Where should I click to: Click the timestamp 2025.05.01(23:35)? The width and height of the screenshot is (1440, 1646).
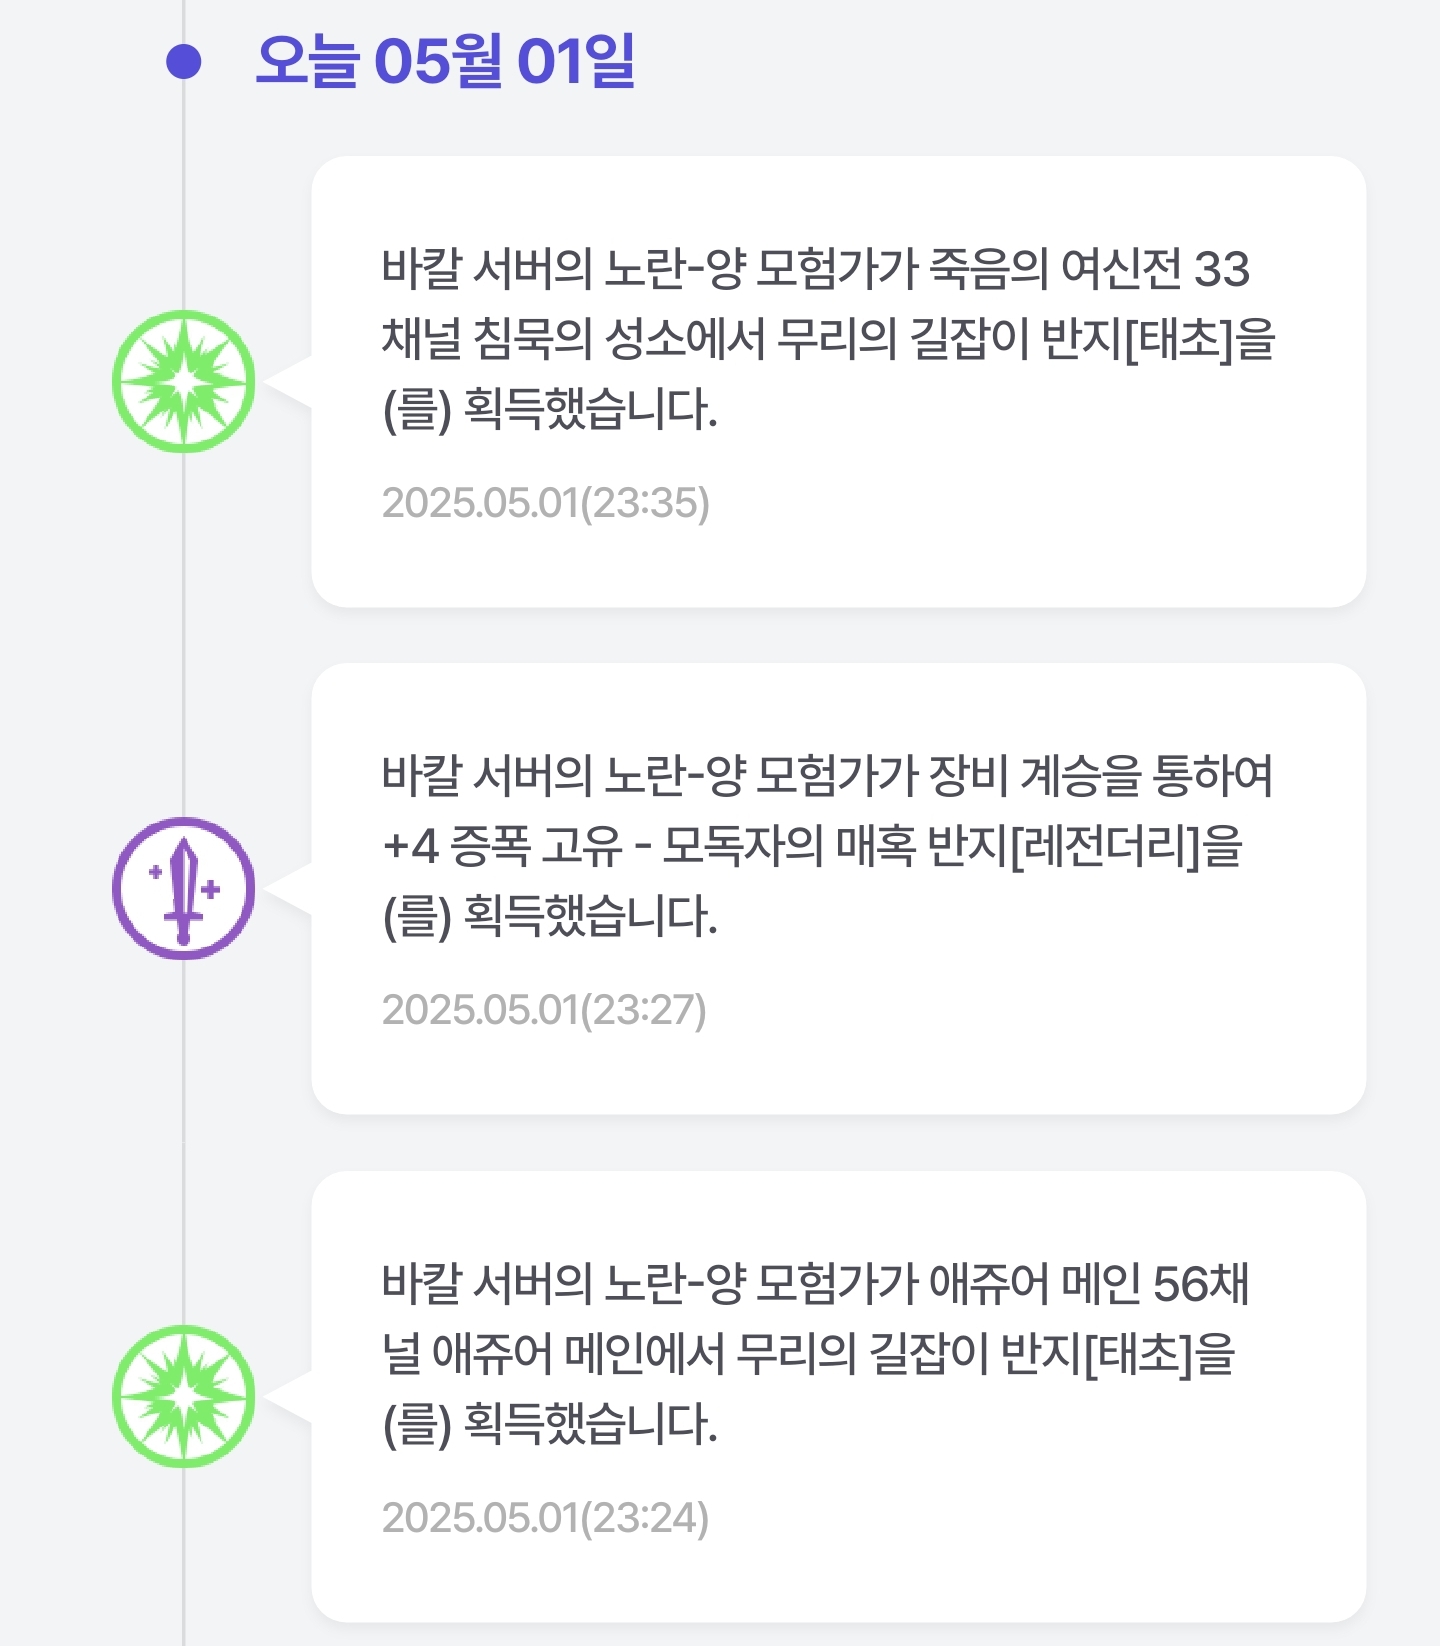(546, 503)
